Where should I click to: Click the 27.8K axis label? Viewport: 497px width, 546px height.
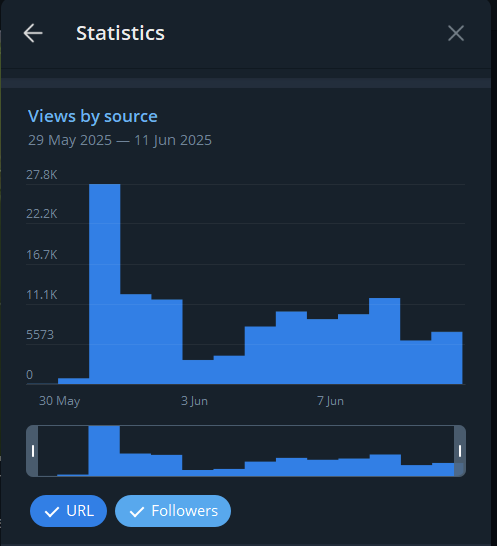click(42, 174)
